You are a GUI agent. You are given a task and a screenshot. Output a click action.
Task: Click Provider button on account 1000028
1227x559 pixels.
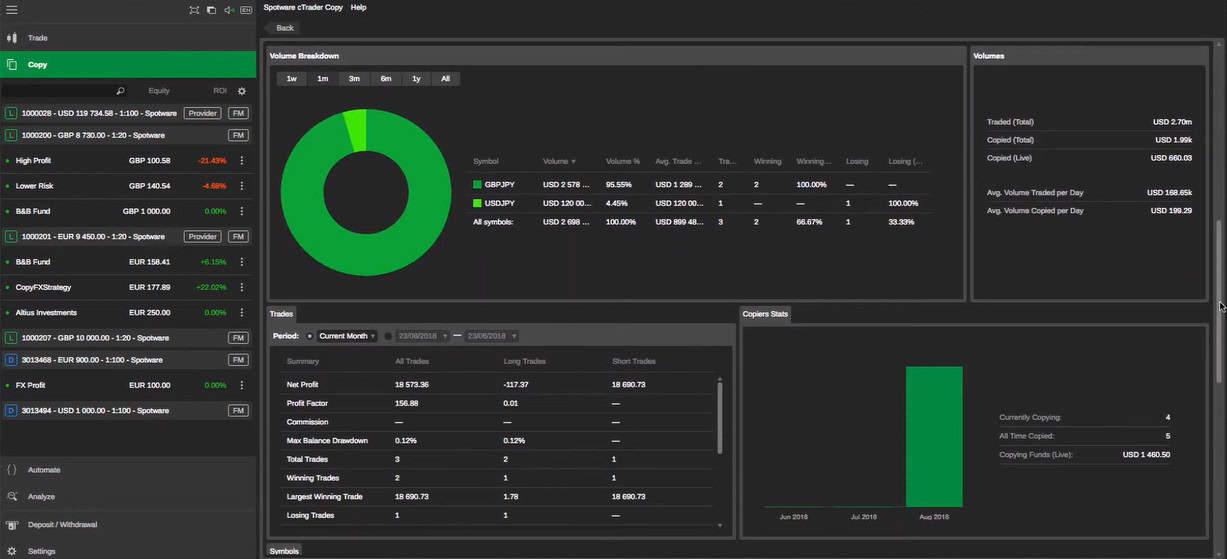[202, 114]
